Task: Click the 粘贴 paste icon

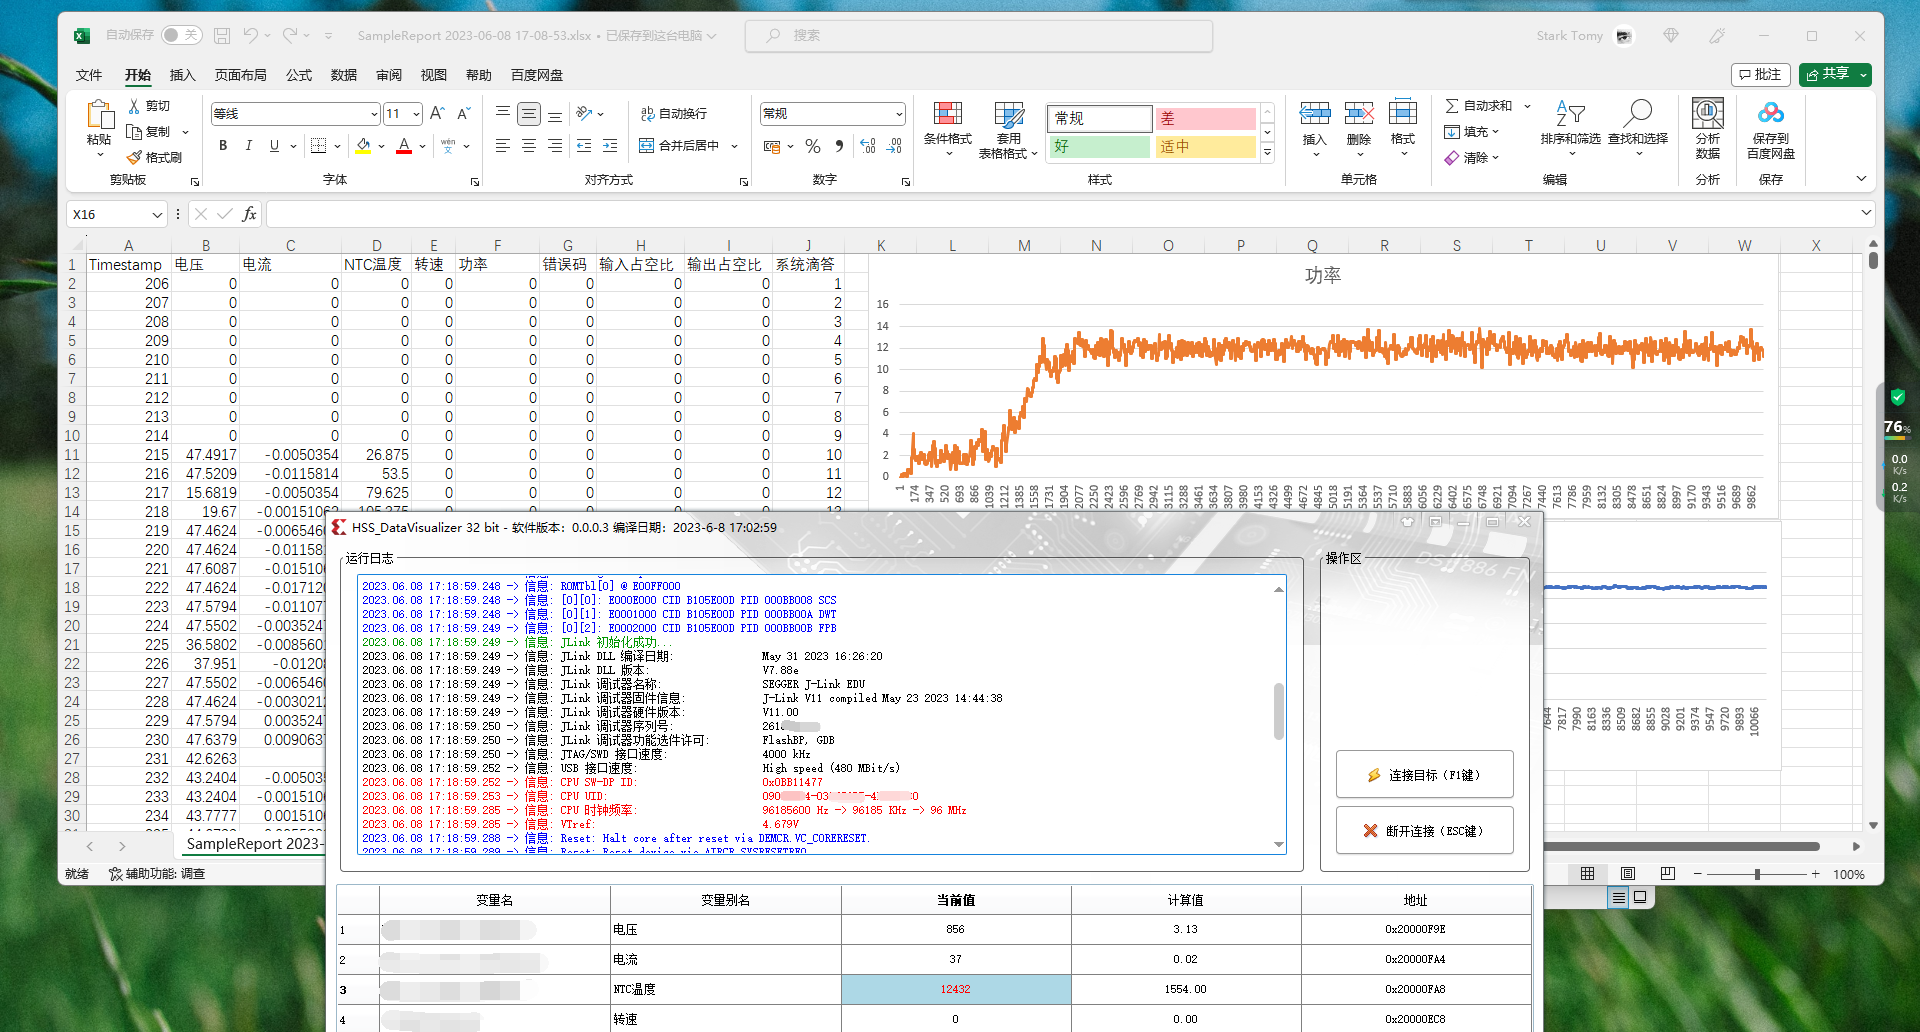Action: pyautogui.click(x=99, y=116)
